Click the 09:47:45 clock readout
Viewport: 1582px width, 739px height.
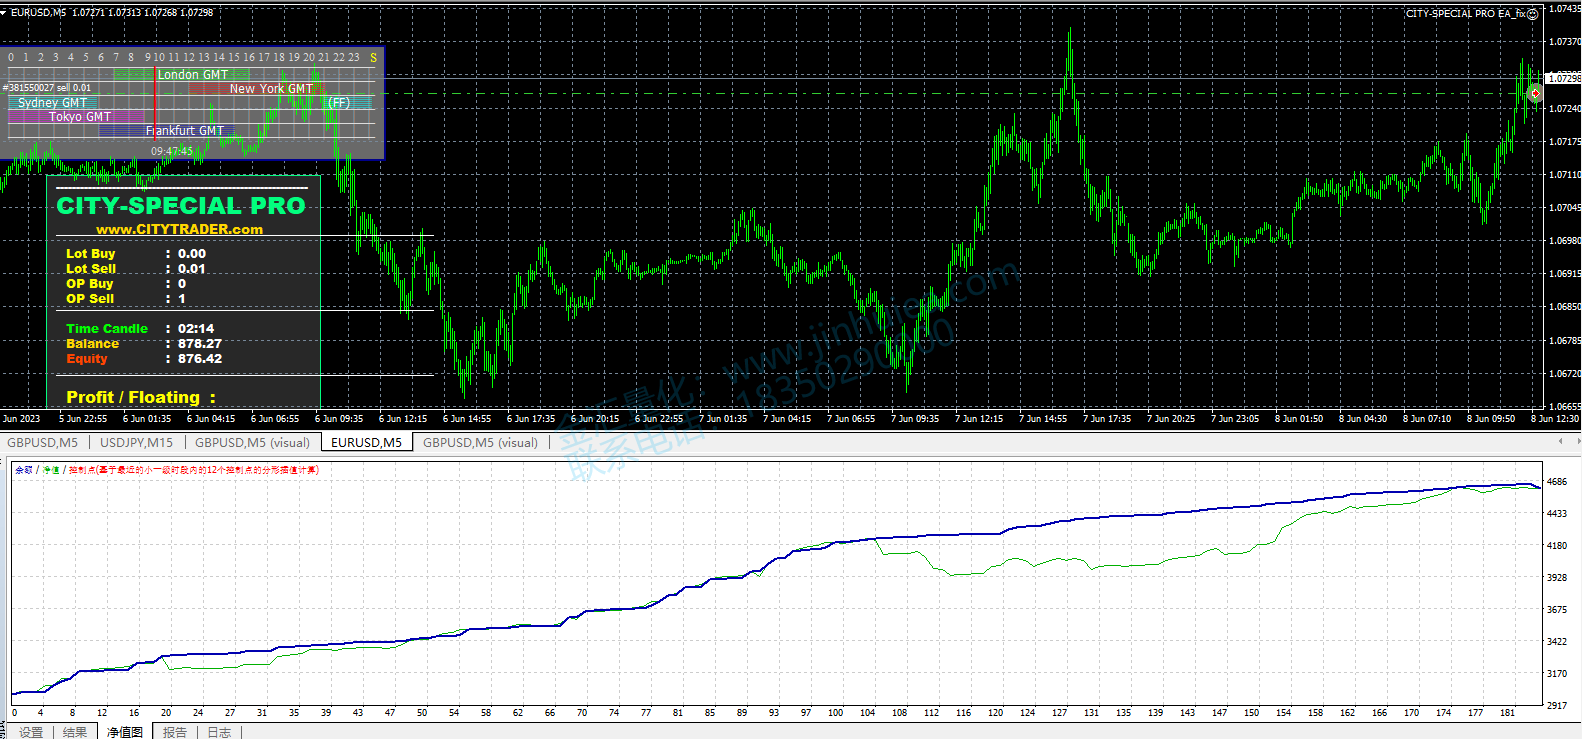(172, 151)
